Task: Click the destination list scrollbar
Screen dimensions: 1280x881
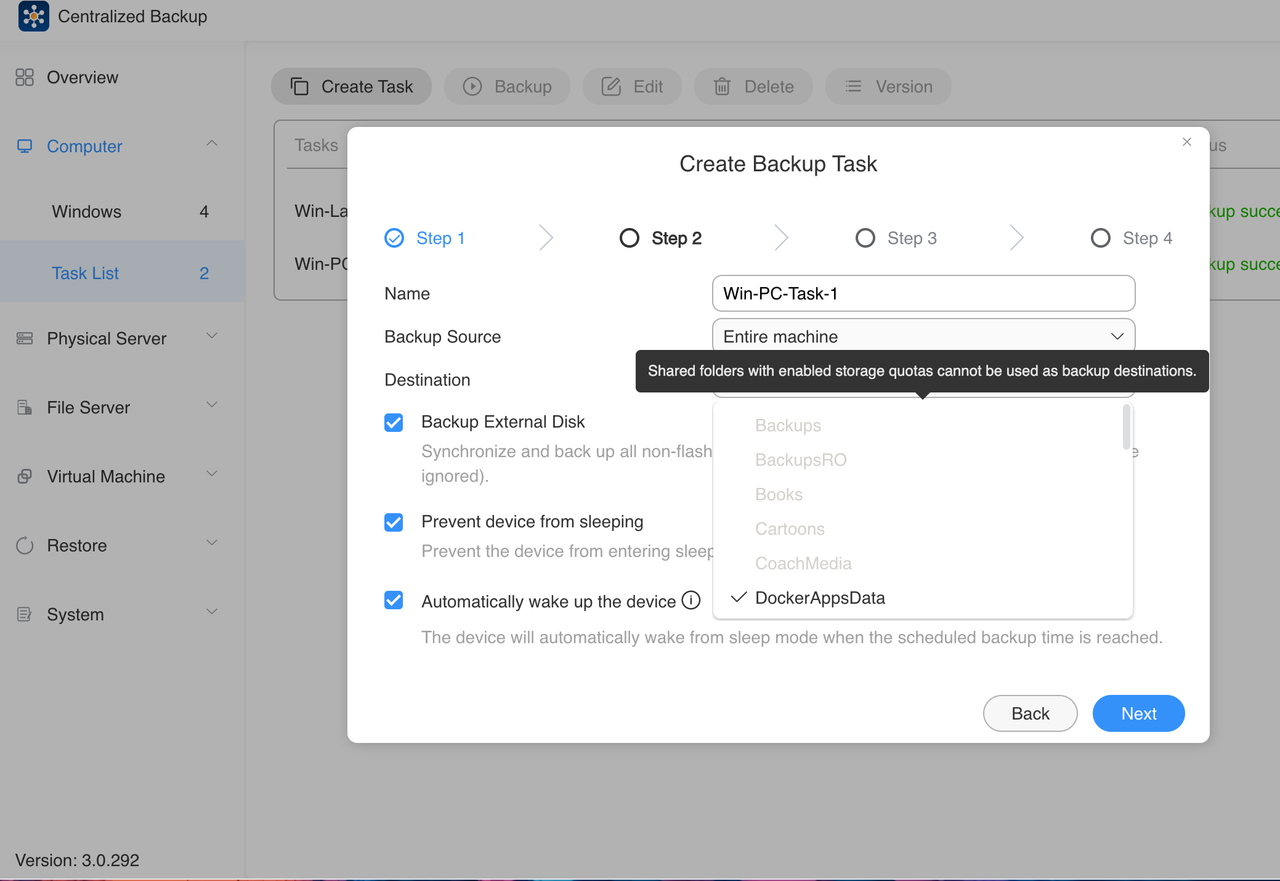Action: [1127, 428]
